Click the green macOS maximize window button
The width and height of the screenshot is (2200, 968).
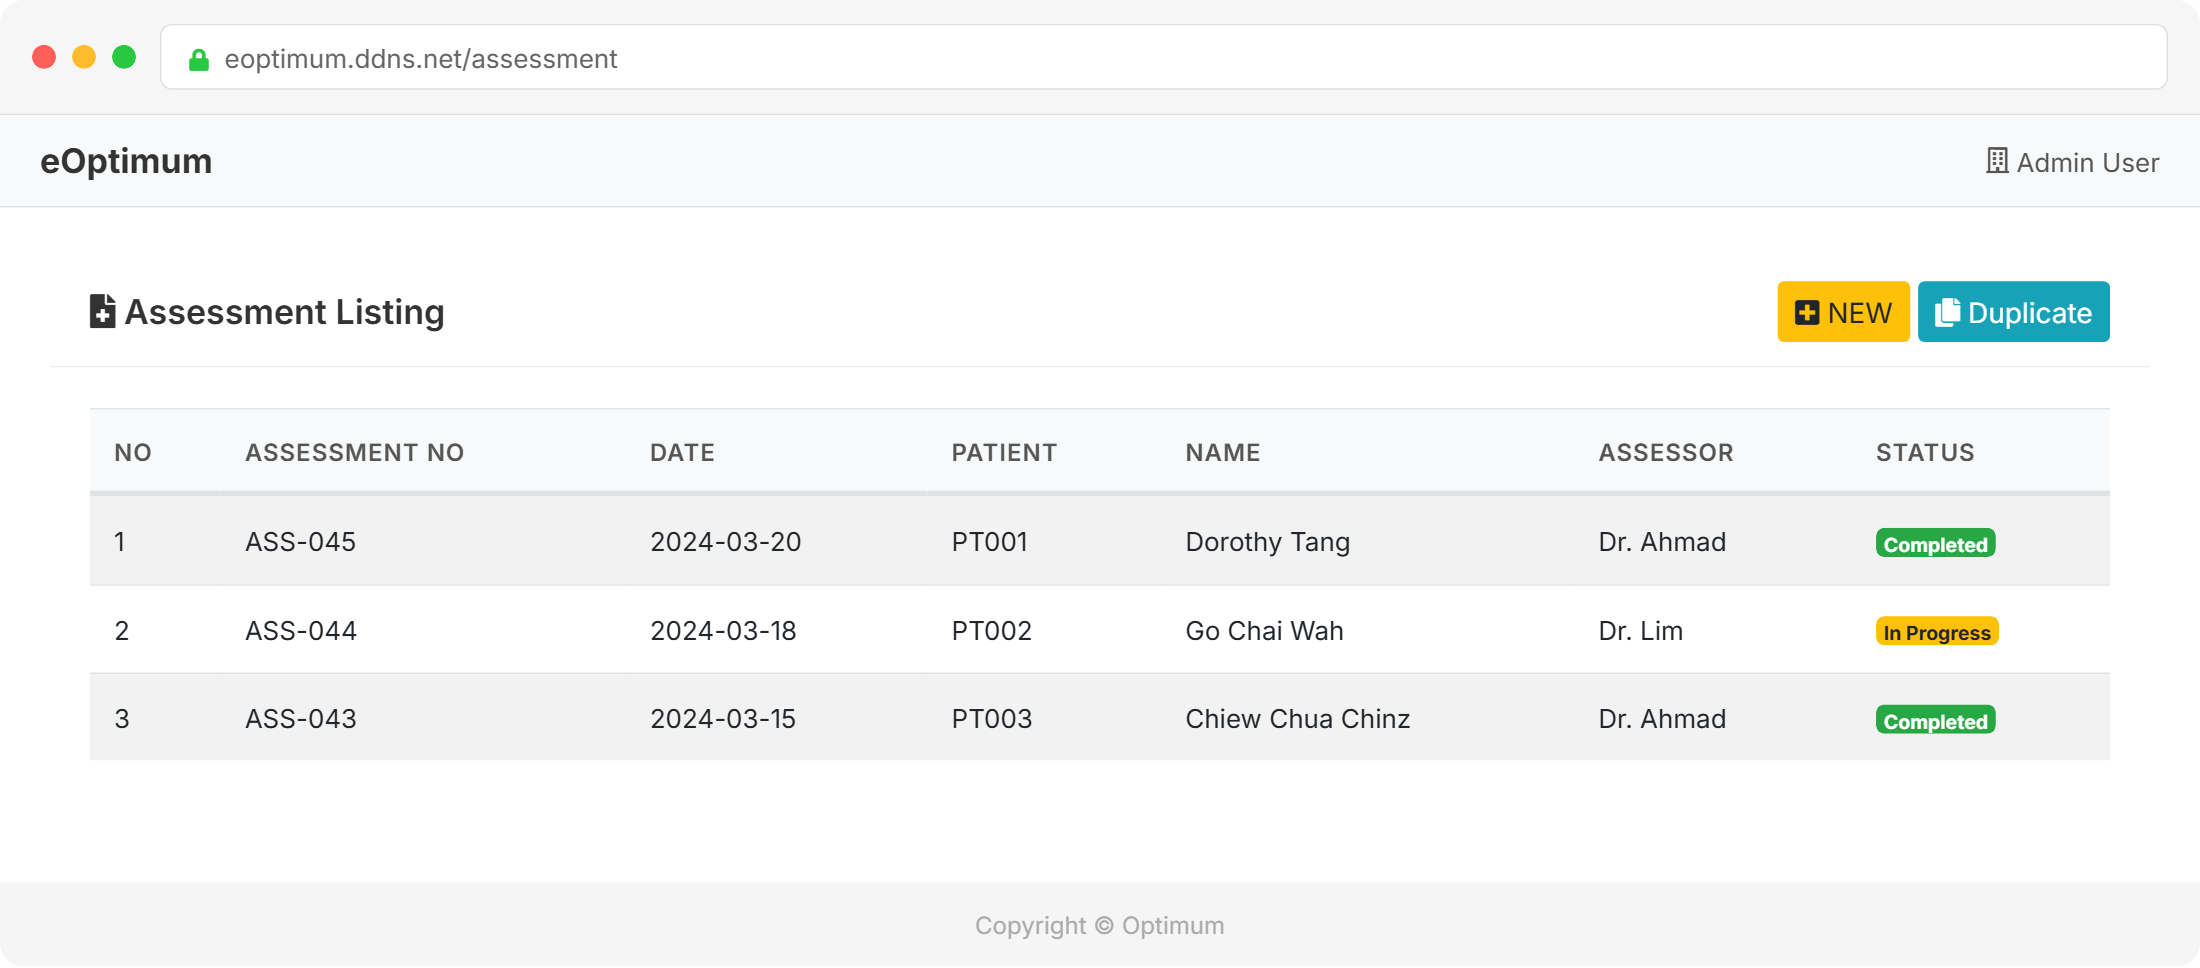[x=124, y=57]
